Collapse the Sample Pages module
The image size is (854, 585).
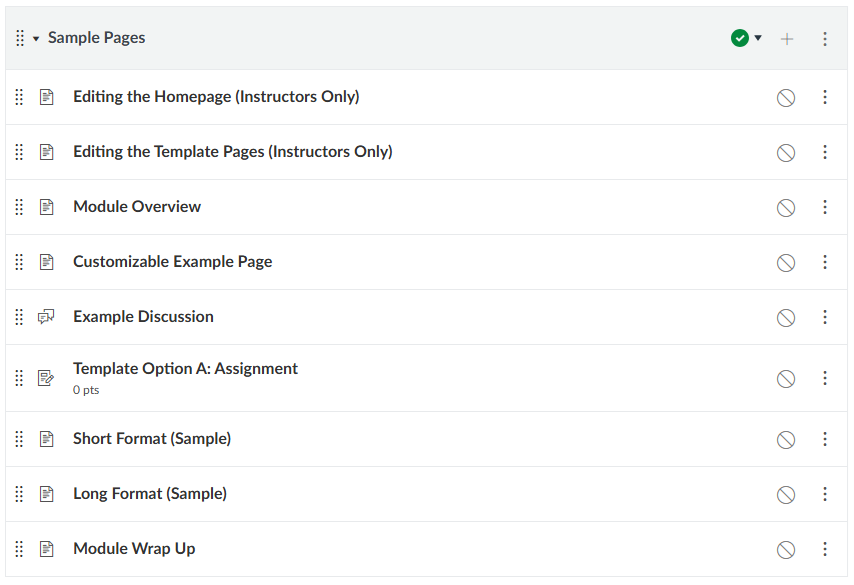point(36,39)
